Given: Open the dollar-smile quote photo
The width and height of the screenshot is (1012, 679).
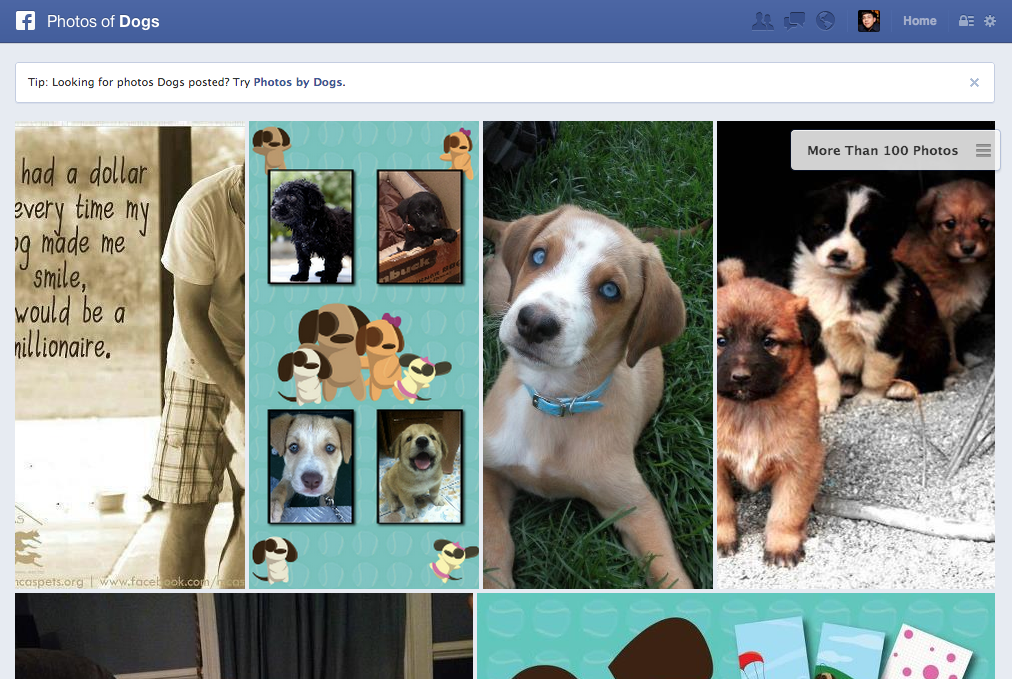Looking at the screenshot, I should tap(130, 355).
